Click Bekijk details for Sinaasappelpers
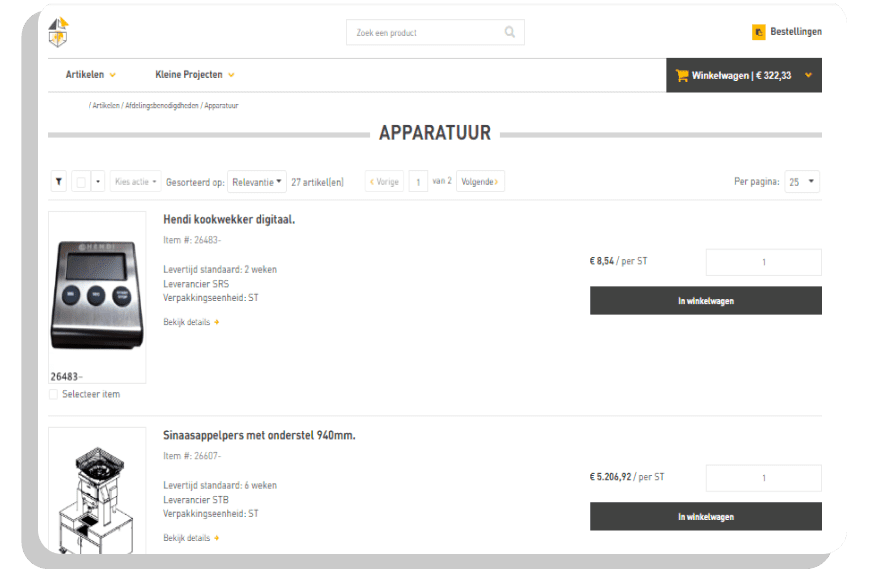 186,538
